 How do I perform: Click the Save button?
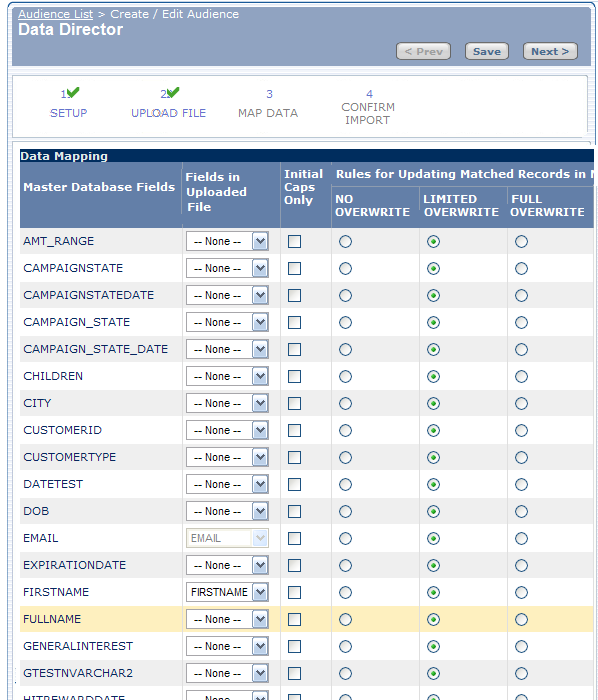[x=486, y=51]
